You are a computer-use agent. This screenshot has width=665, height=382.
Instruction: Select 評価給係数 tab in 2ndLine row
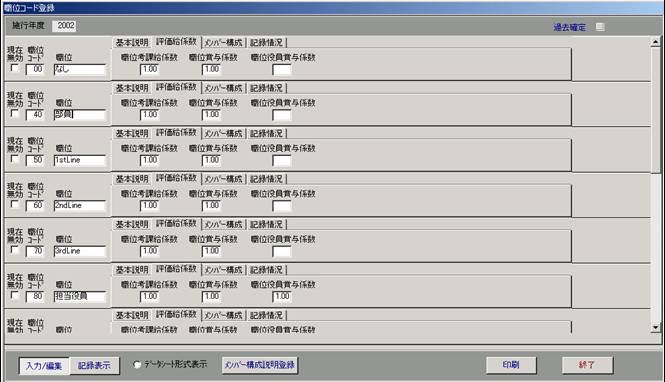pyautogui.click(x=176, y=178)
